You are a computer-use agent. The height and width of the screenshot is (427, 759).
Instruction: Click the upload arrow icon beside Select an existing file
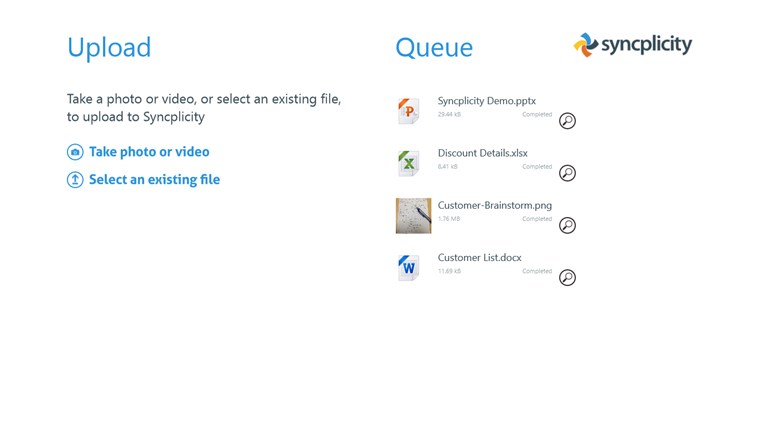click(75, 180)
